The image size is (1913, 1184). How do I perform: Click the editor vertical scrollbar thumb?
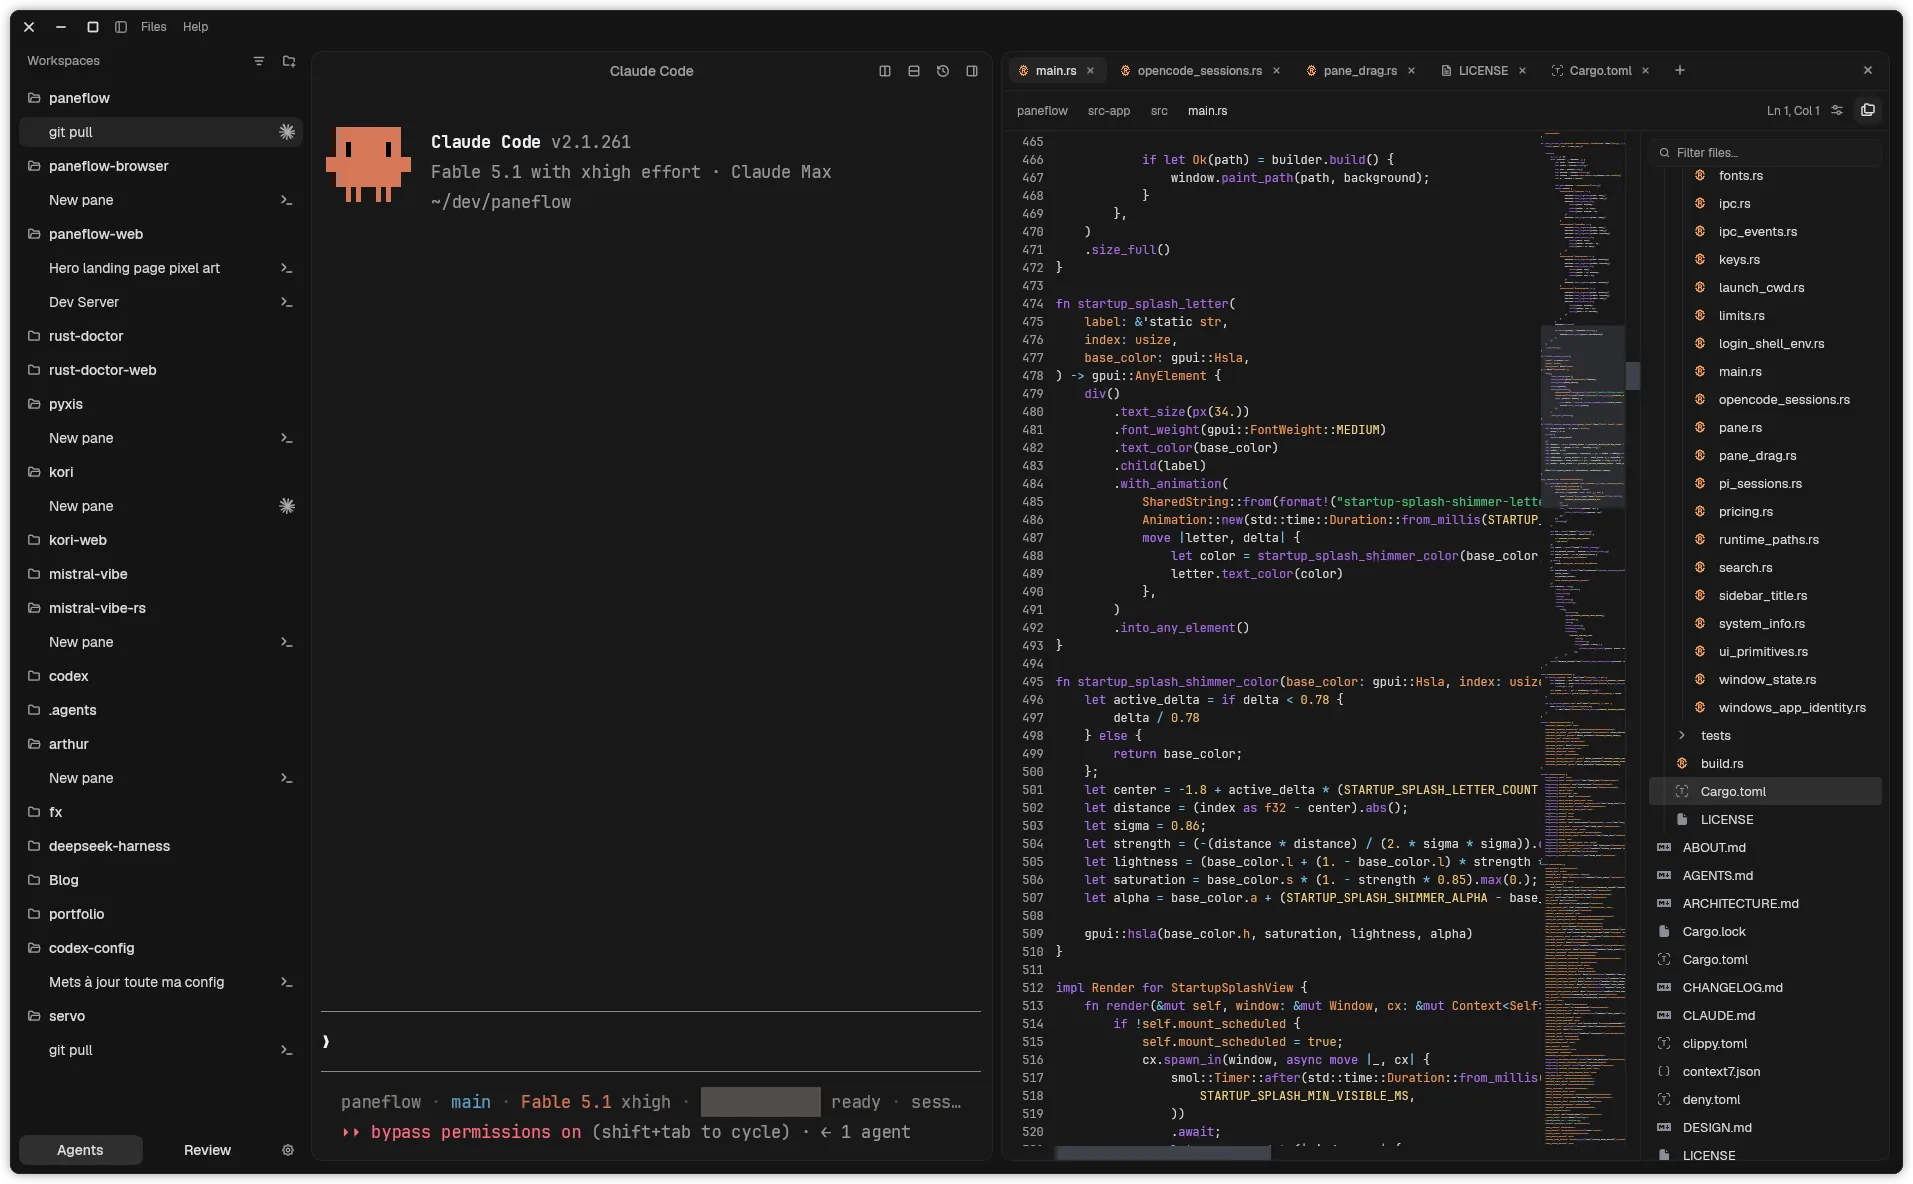(x=1633, y=375)
